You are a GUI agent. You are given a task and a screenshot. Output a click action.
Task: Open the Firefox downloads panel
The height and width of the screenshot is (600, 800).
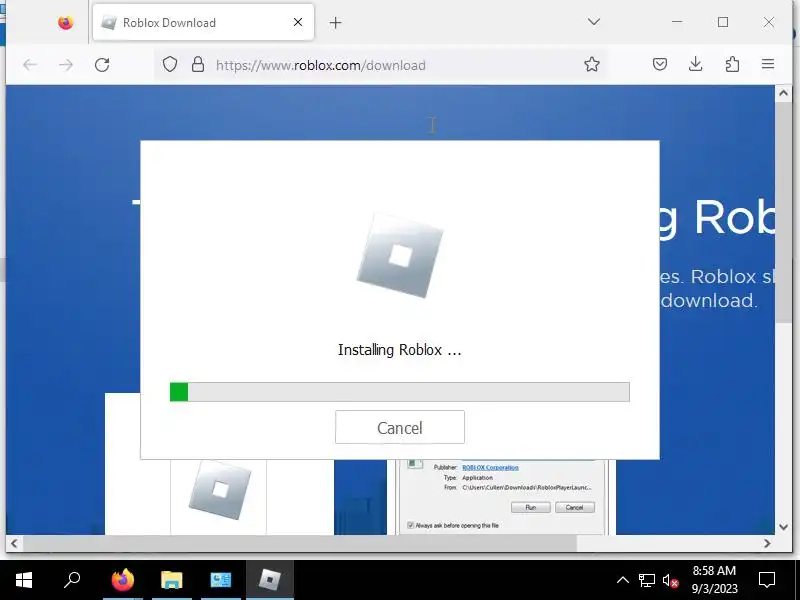tap(695, 64)
